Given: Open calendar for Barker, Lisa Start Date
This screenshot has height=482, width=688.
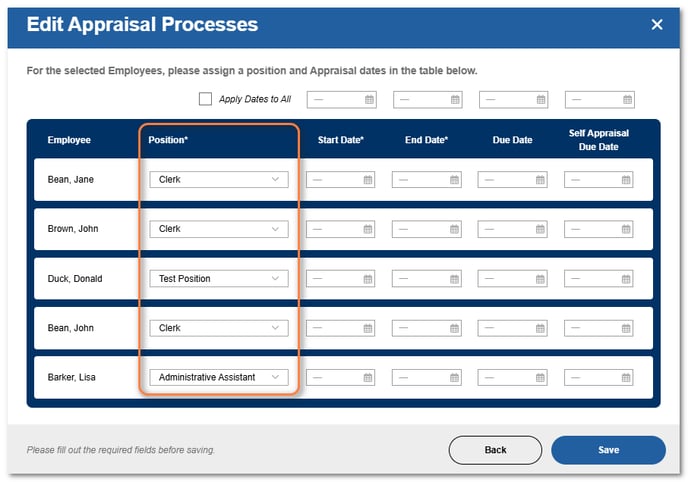Looking at the screenshot, I should click(x=368, y=378).
